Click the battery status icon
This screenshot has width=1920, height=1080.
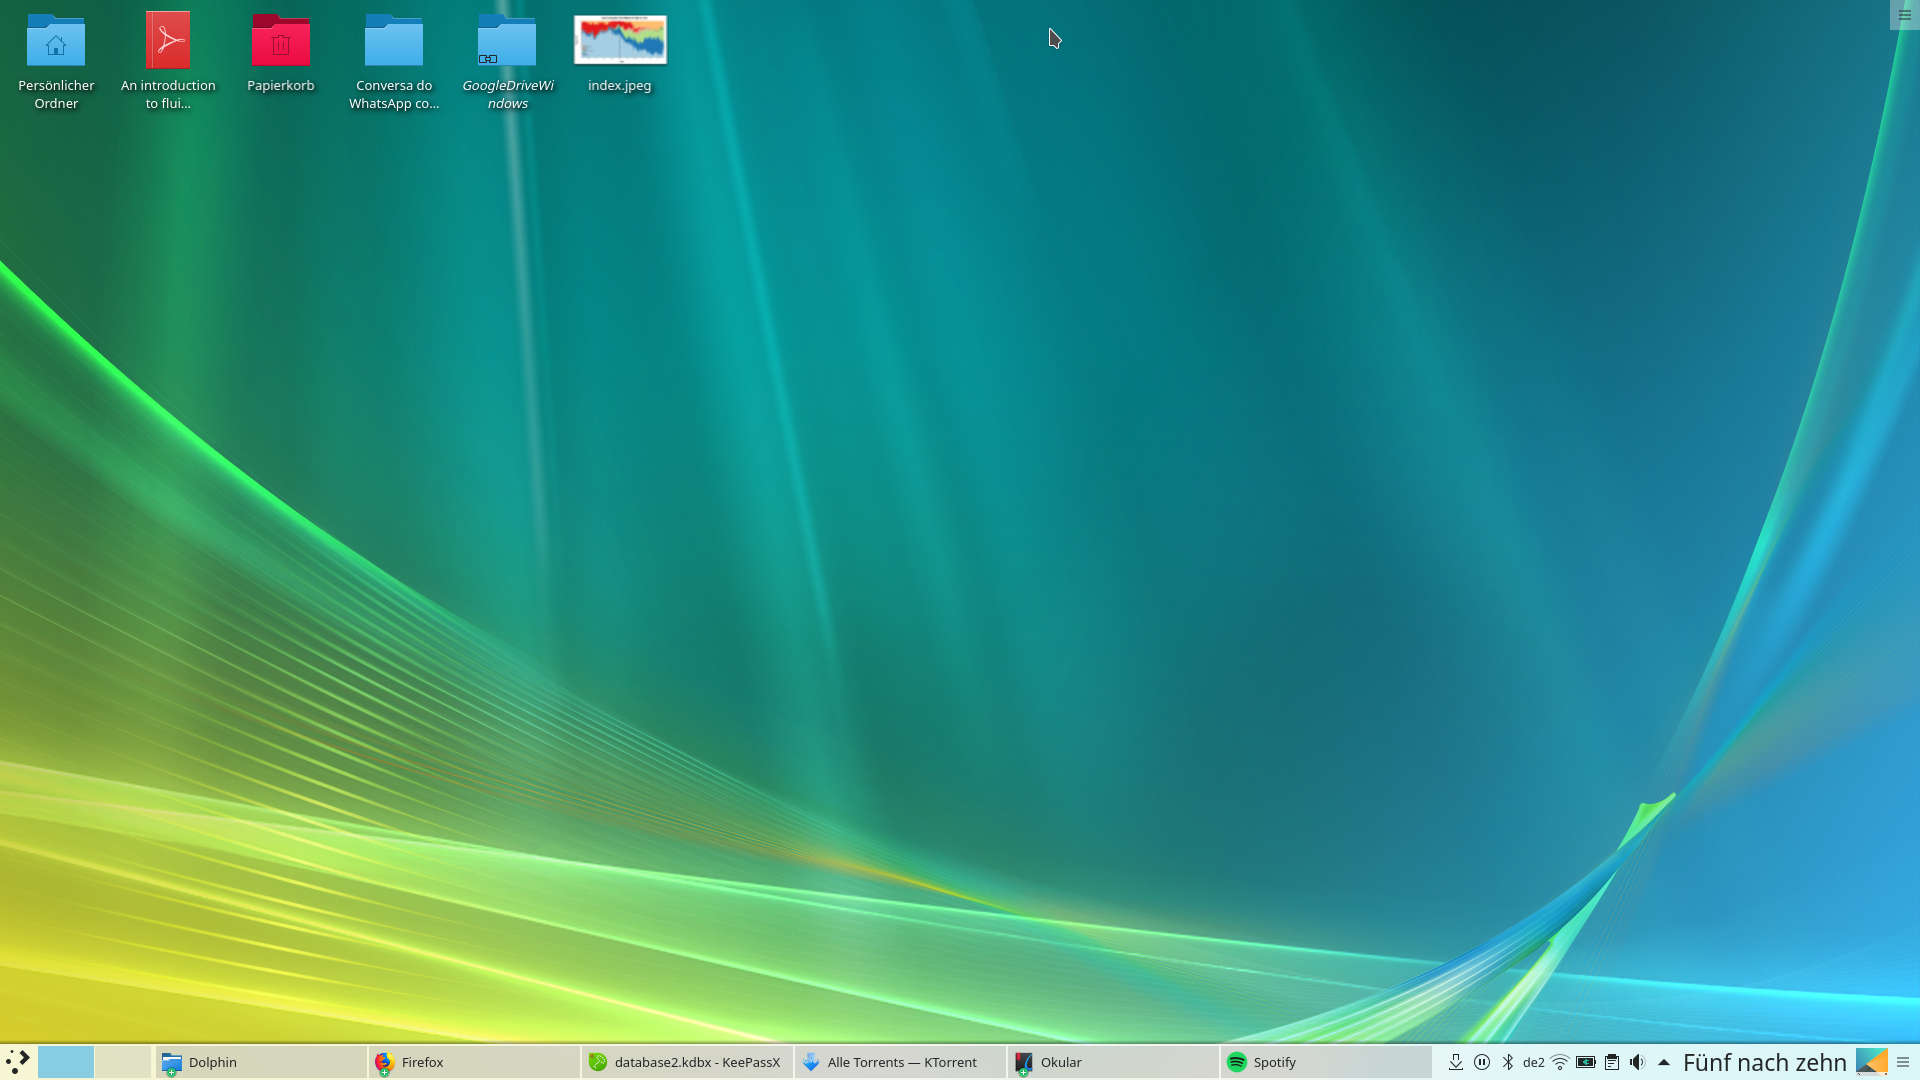(1582, 1062)
